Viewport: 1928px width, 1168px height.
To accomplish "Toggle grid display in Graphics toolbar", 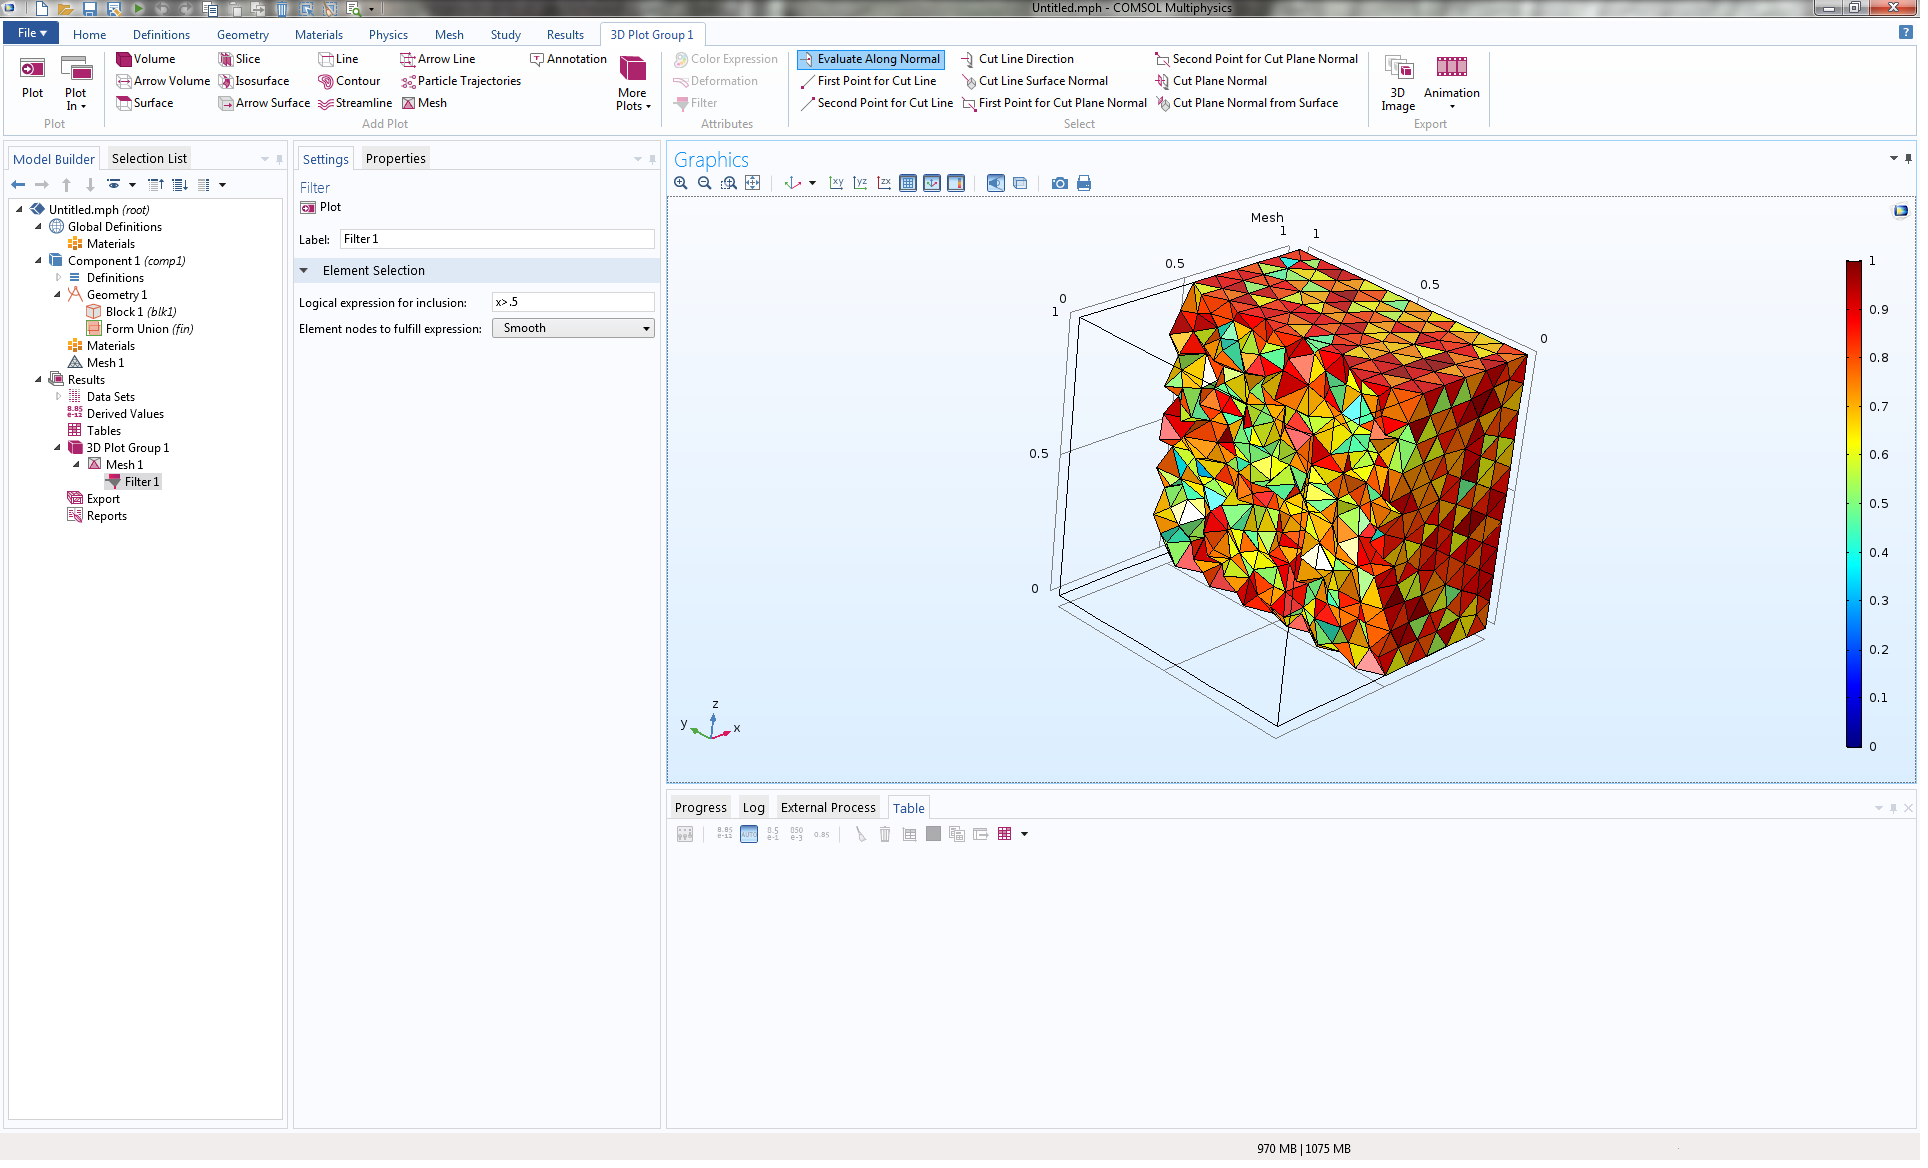I will pyautogui.click(x=908, y=183).
